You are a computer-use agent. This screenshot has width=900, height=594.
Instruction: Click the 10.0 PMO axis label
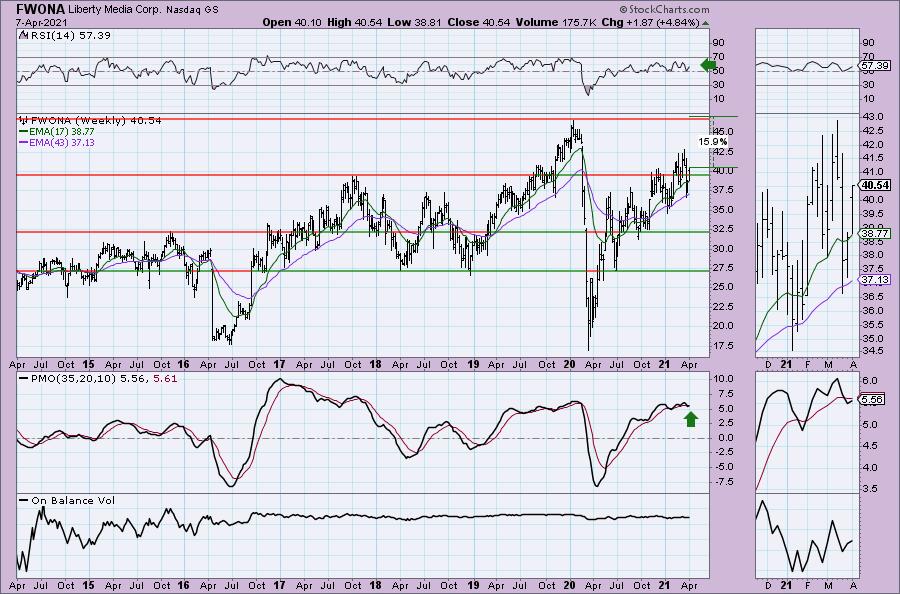pos(724,379)
